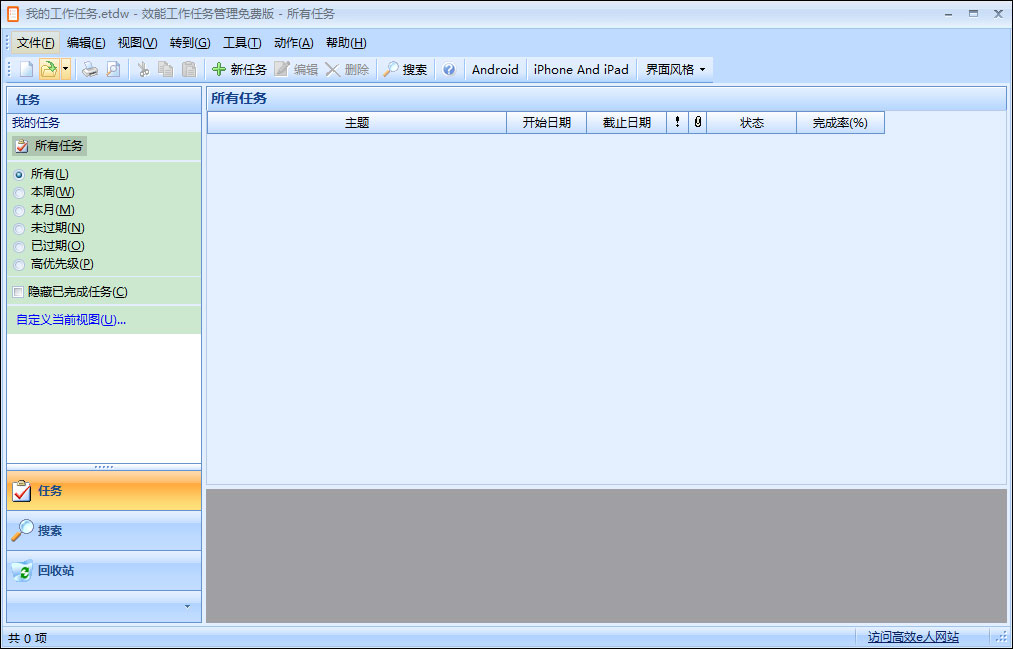Click 访问高效e人网站 link in status bar
Screen dimensions: 1013x649
913,637
